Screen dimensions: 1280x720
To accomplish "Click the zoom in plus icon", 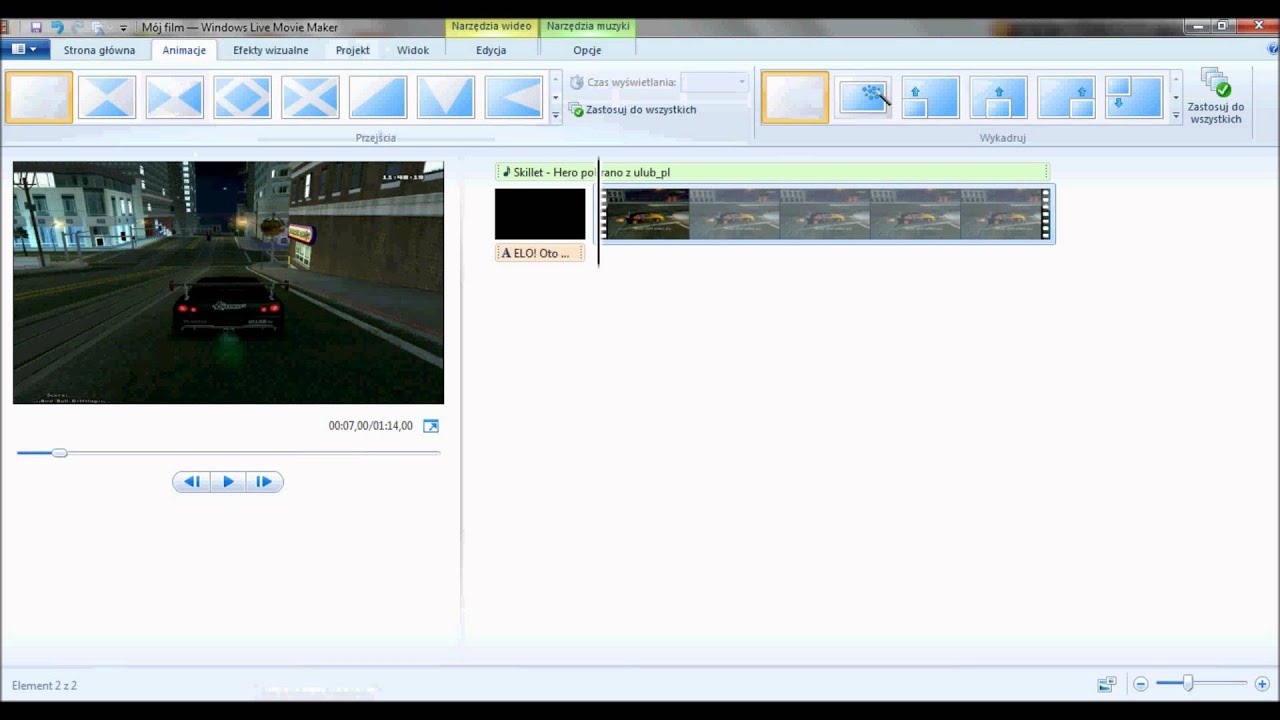I will click(1262, 684).
